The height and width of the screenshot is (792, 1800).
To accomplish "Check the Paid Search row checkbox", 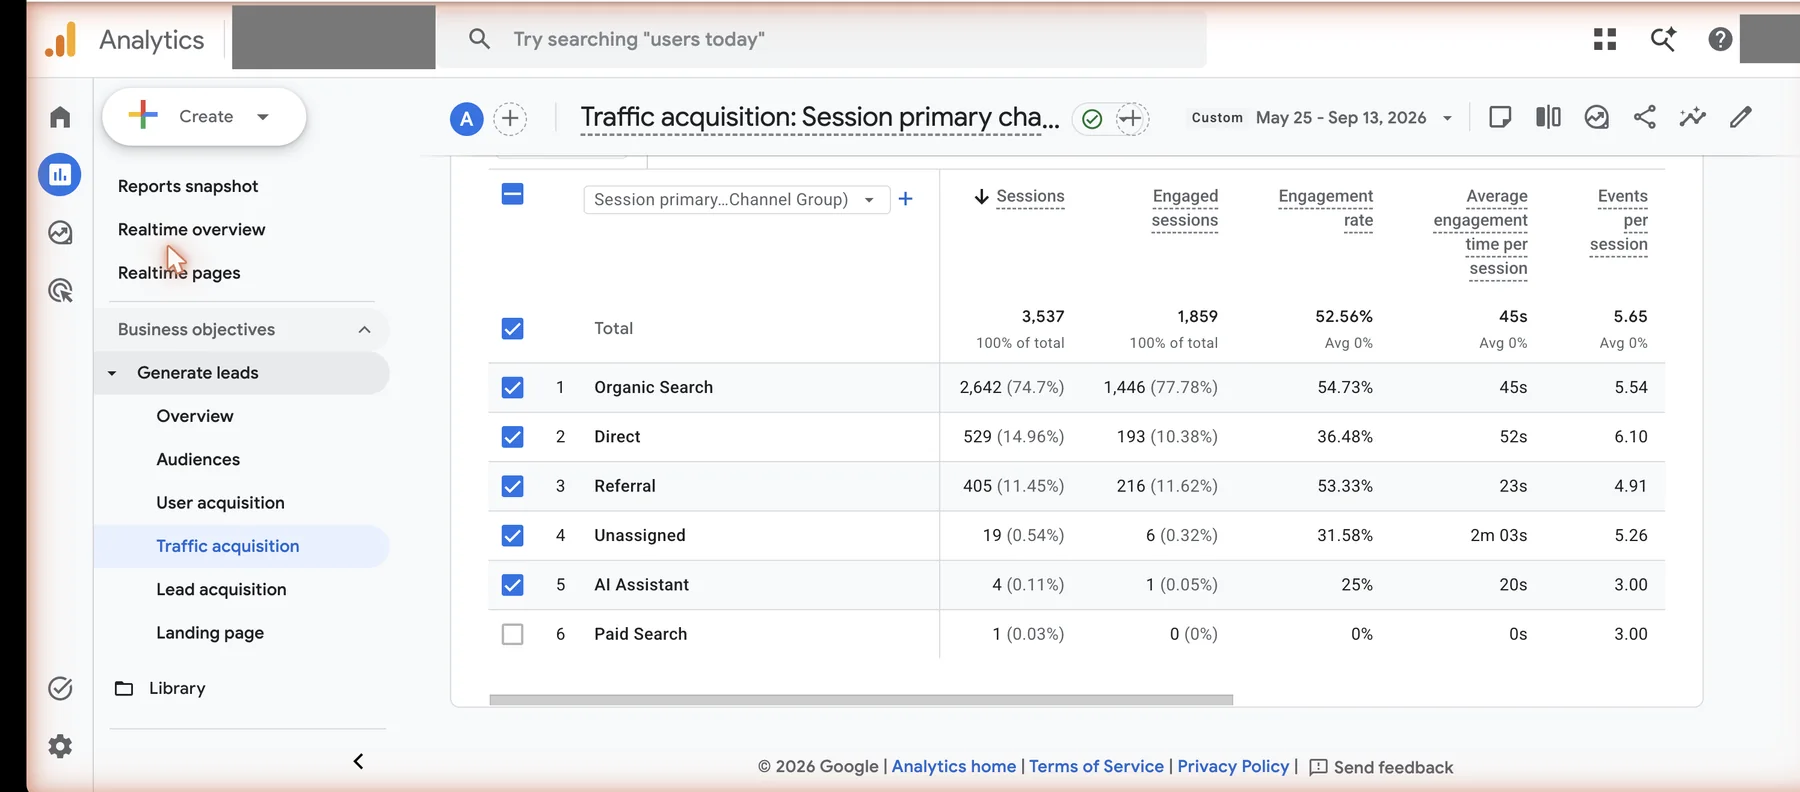I will [512, 634].
